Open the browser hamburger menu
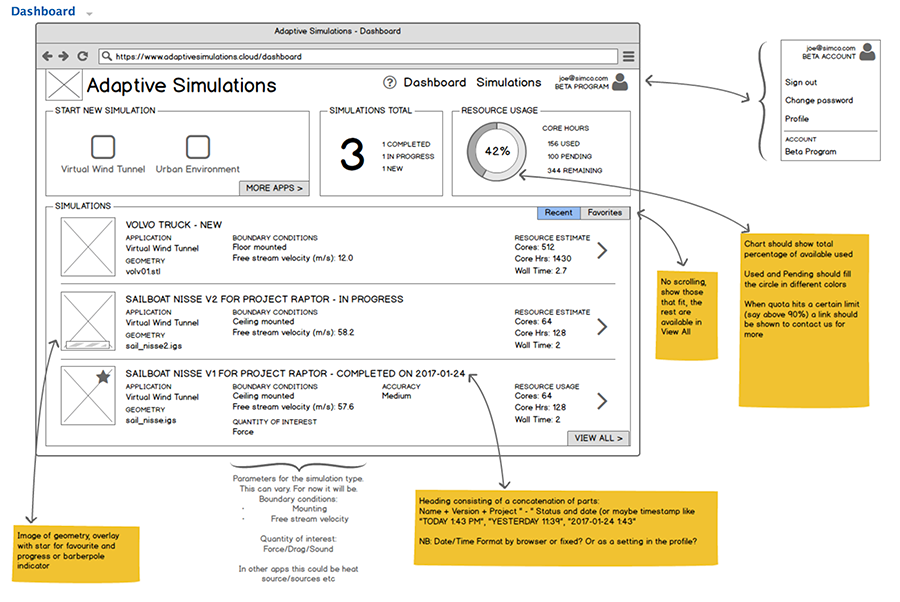This screenshot has width=900, height=602. pyautogui.click(x=629, y=56)
